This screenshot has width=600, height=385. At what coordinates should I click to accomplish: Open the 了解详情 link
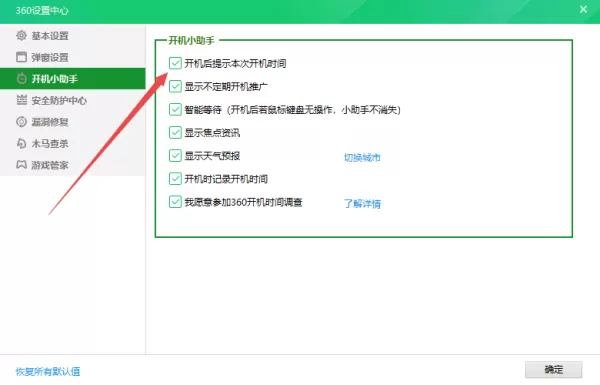click(x=362, y=204)
